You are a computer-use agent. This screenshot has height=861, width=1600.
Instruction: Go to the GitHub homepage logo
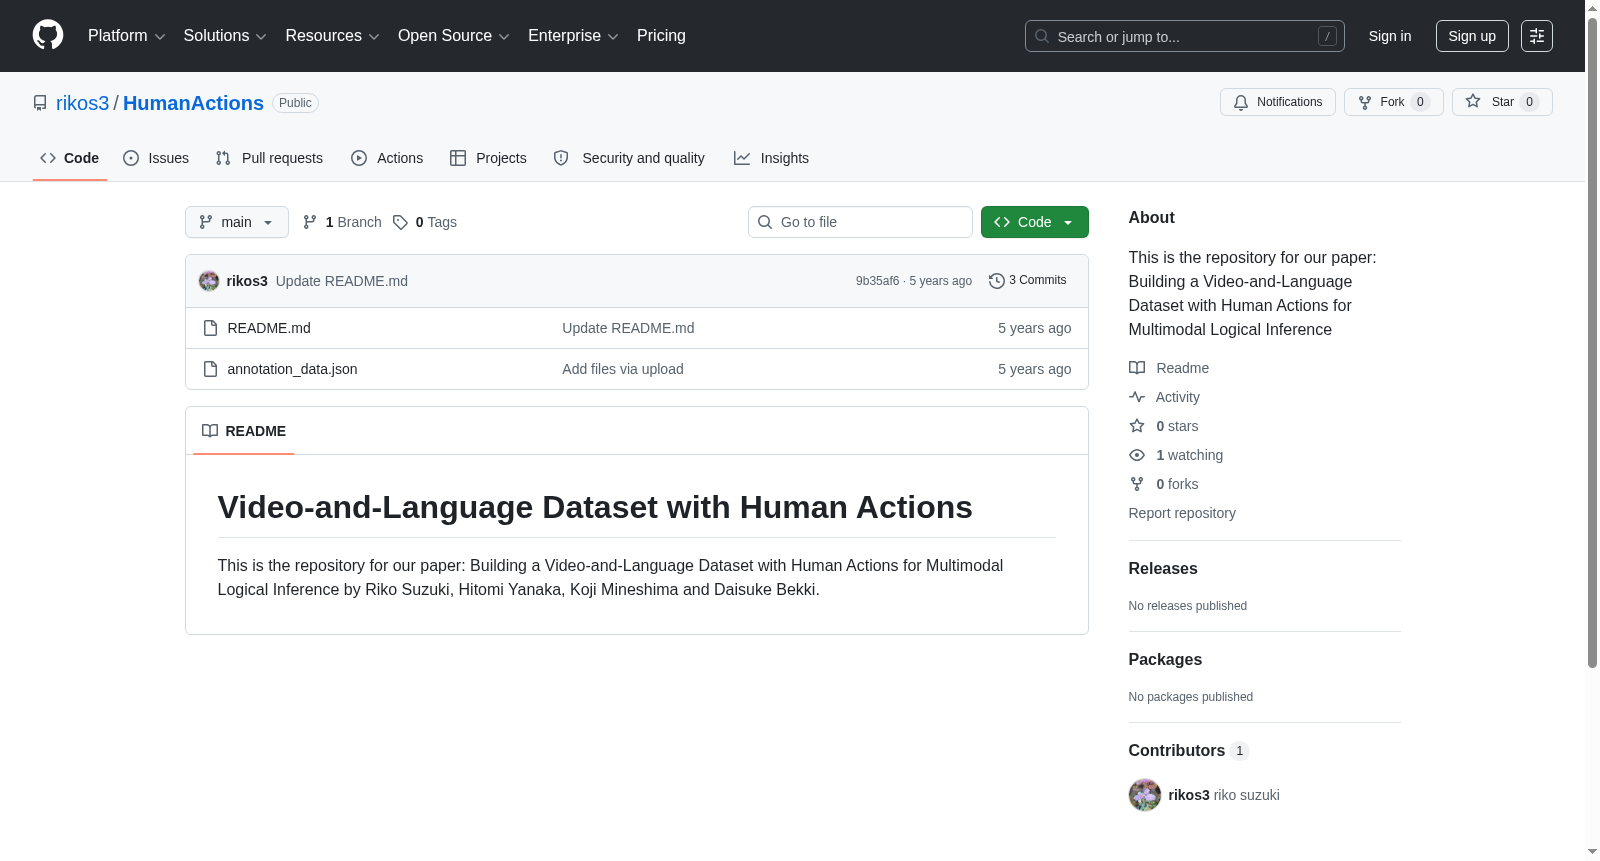[x=48, y=35]
